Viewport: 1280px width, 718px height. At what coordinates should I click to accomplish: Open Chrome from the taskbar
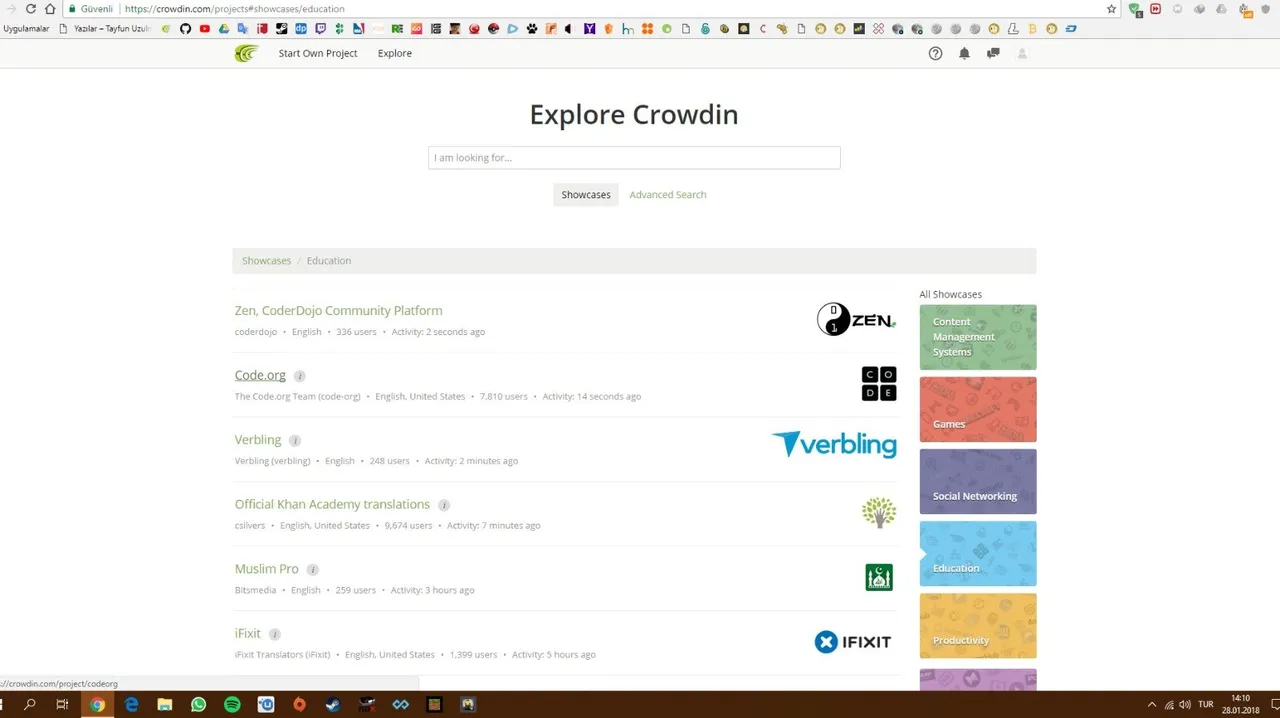point(97,705)
